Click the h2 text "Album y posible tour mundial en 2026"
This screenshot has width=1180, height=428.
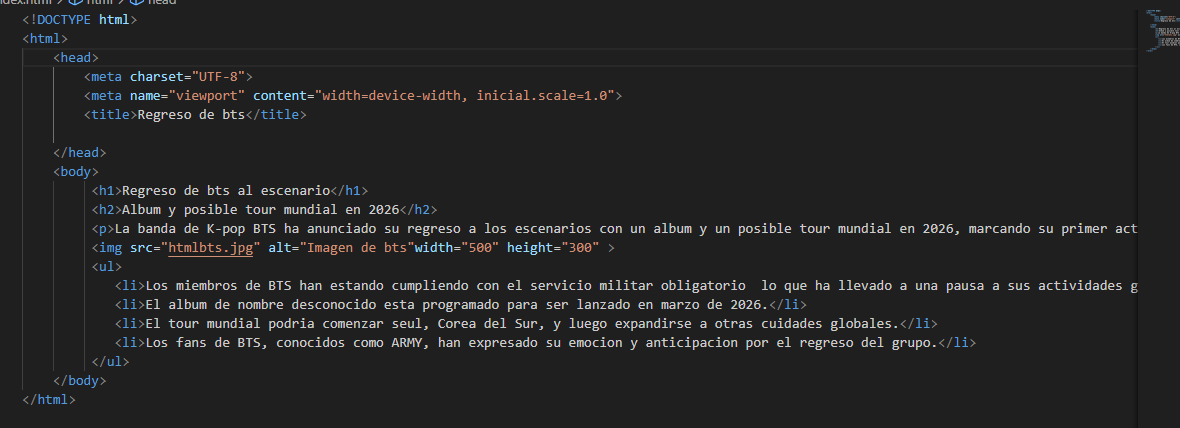(x=260, y=210)
